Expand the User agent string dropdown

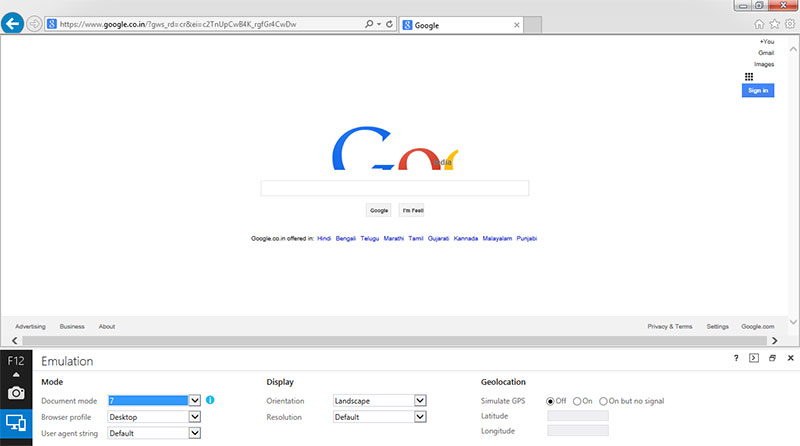tap(194, 433)
